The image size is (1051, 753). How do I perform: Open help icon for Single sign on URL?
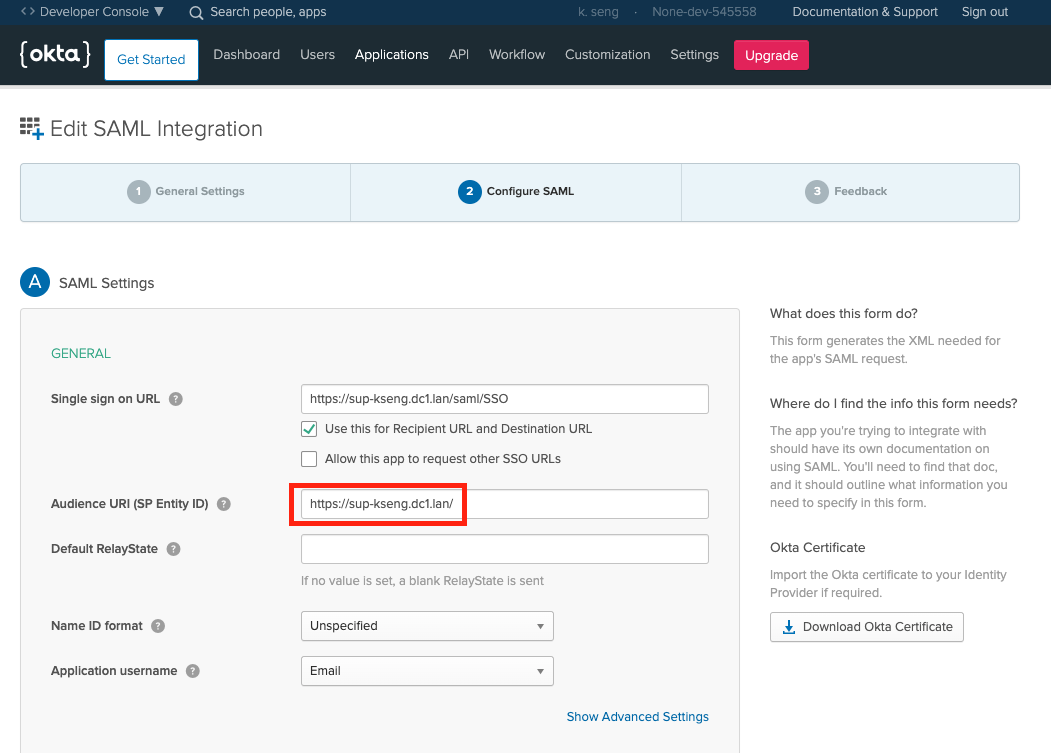[x=176, y=399]
